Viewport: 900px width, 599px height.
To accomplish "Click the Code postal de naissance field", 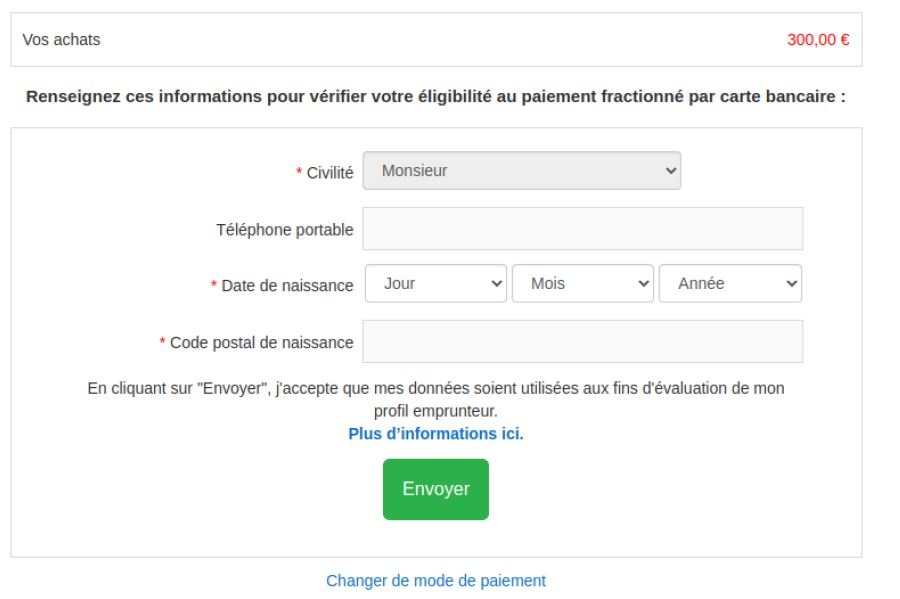I will (x=582, y=342).
